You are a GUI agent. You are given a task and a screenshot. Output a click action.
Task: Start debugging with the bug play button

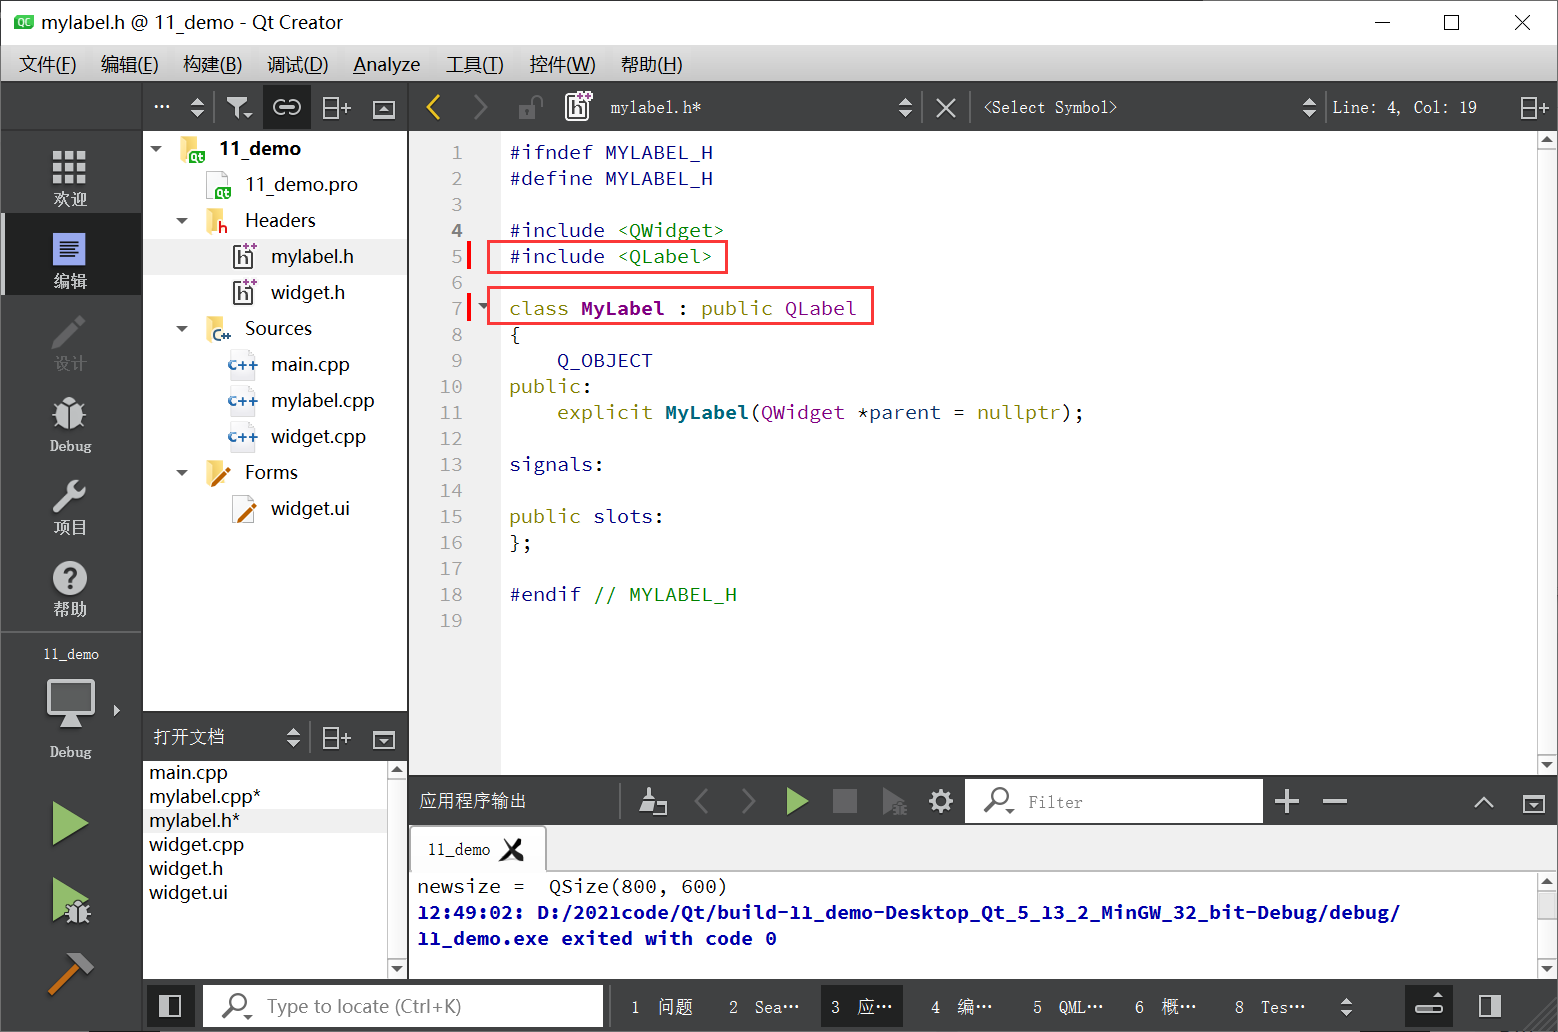click(x=70, y=900)
